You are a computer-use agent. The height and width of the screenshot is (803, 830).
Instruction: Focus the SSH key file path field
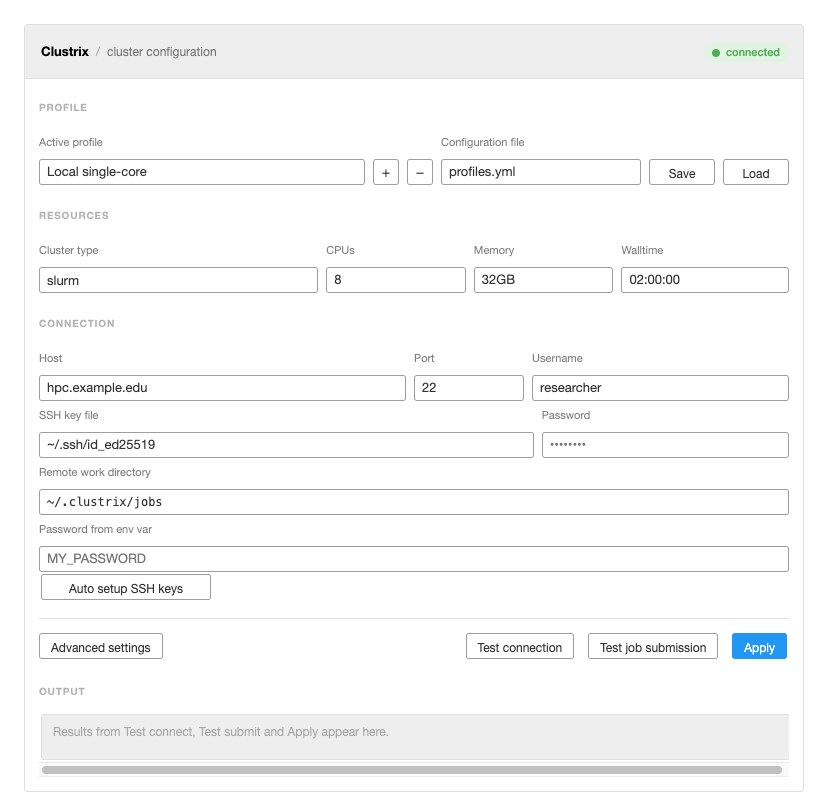point(286,445)
